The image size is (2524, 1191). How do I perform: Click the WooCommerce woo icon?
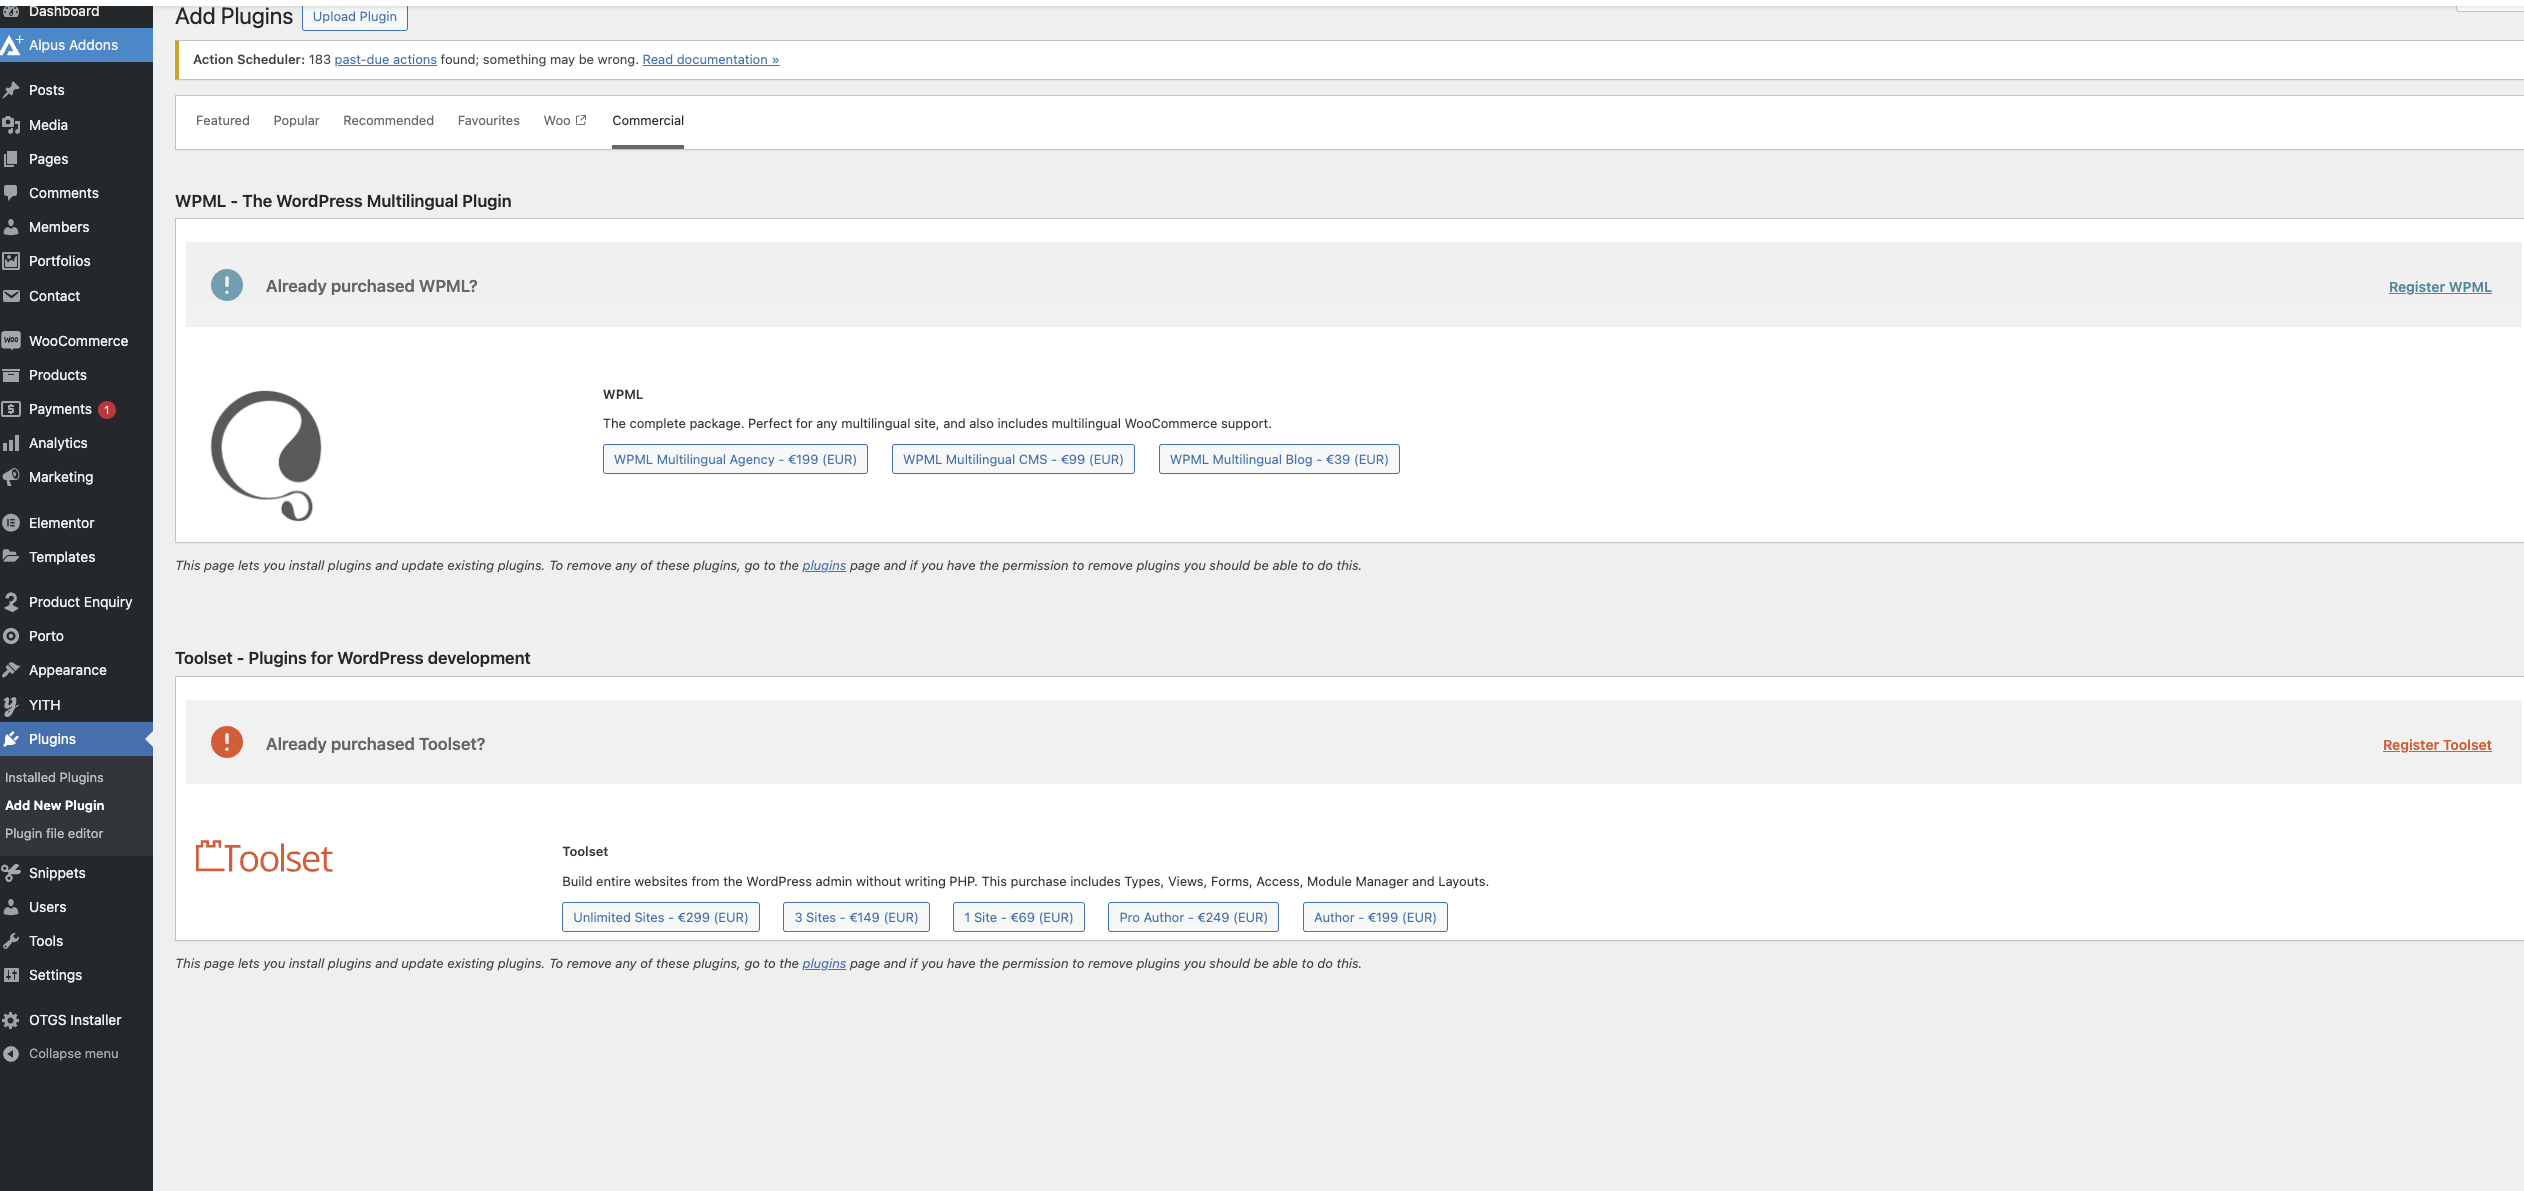(12, 341)
